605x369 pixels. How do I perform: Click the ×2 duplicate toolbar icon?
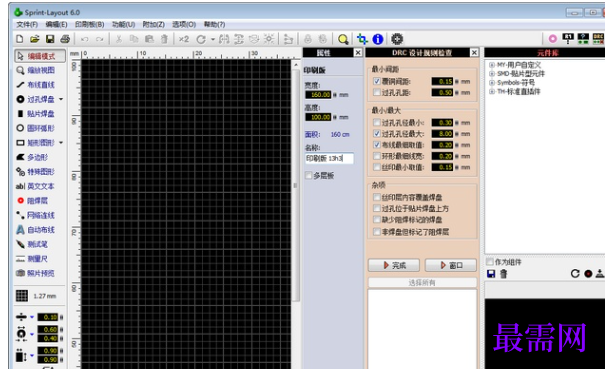pos(184,39)
